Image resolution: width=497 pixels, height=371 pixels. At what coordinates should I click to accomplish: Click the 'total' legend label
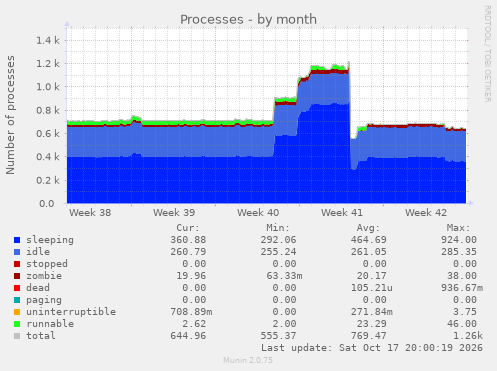[x=41, y=336]
